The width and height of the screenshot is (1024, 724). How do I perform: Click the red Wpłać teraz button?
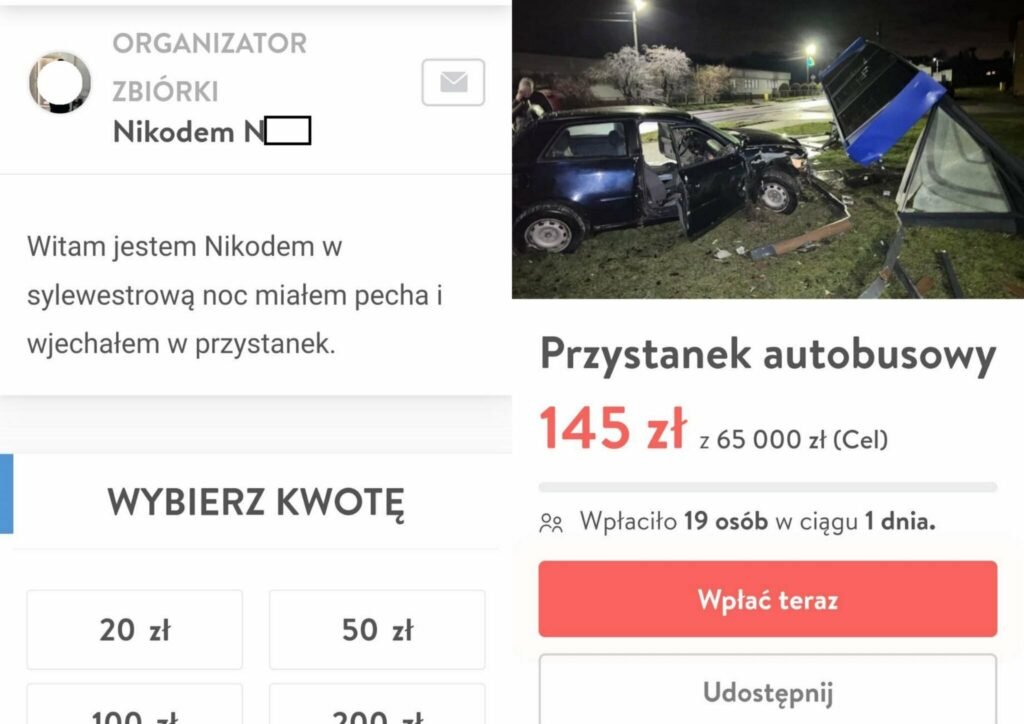pos(767,599)
